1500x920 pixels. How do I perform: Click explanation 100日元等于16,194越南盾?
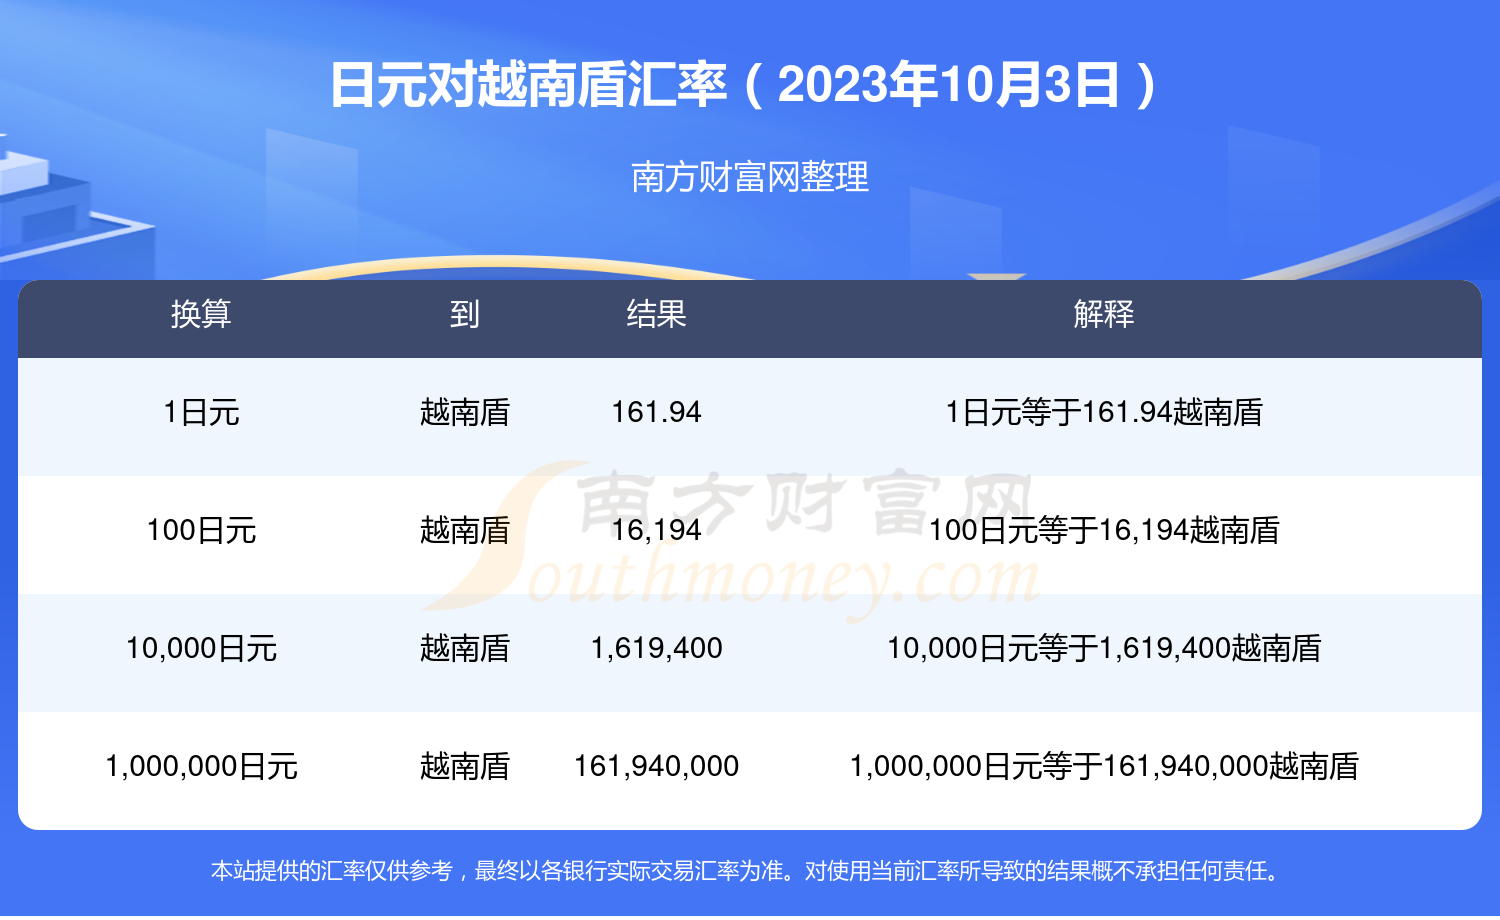coord(1104,530)
